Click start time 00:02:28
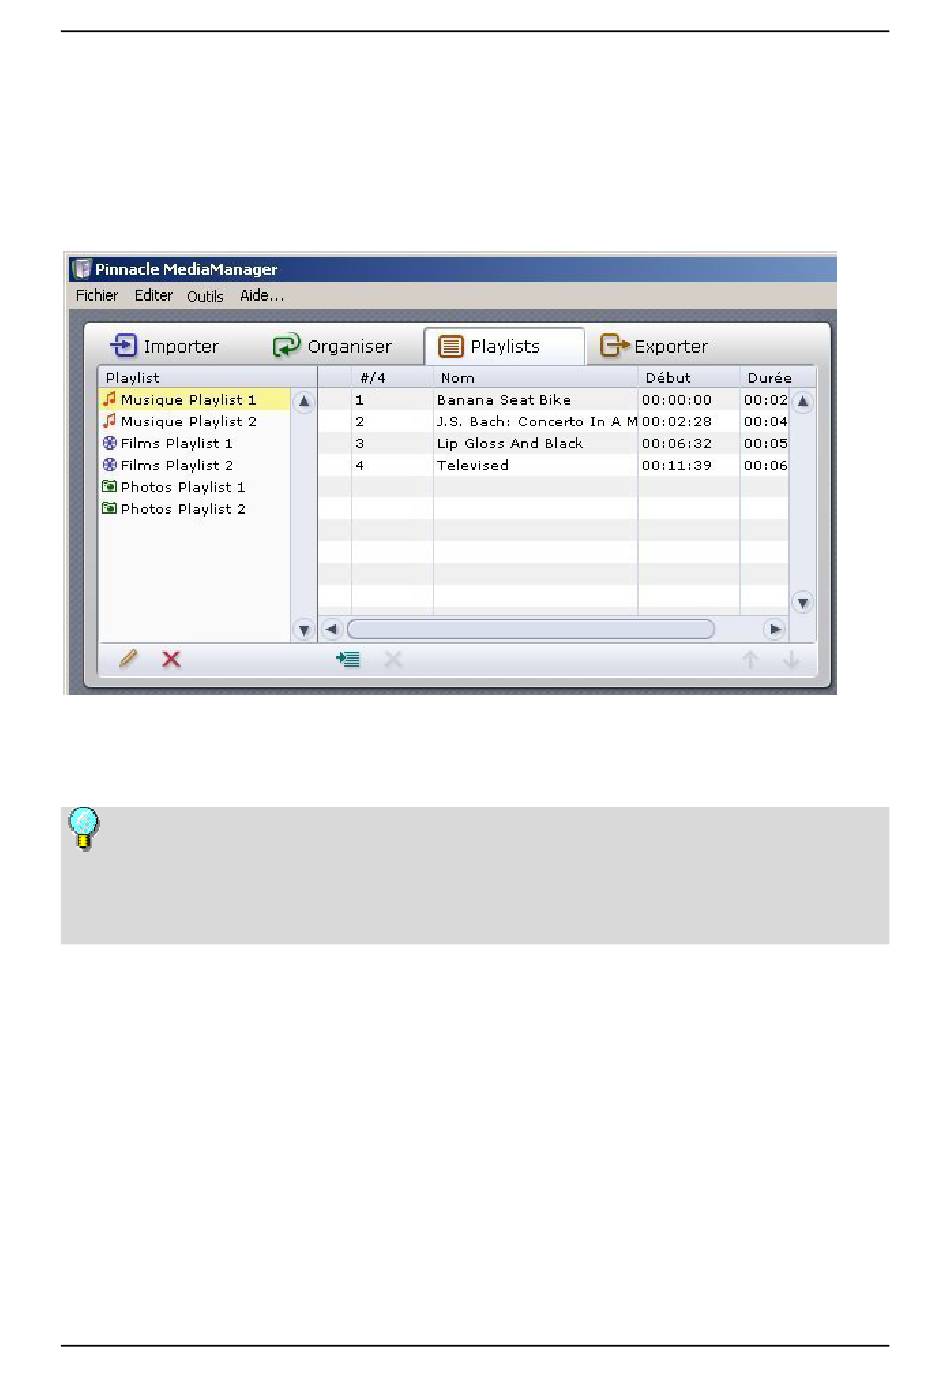Viewport: 950px width, 1398px height. (x=677, y=422)
